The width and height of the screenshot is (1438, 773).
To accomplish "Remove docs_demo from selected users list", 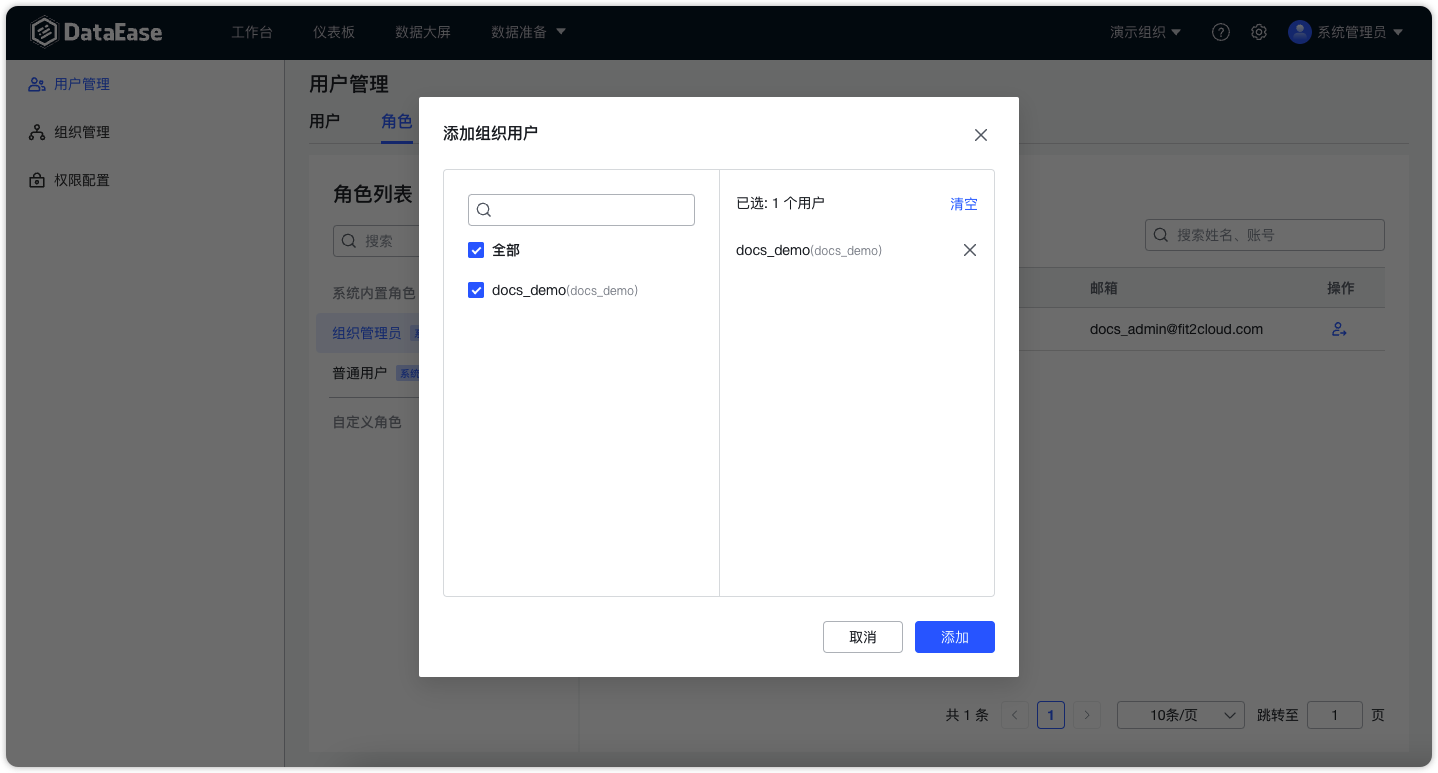I will (x=969, y=250).
